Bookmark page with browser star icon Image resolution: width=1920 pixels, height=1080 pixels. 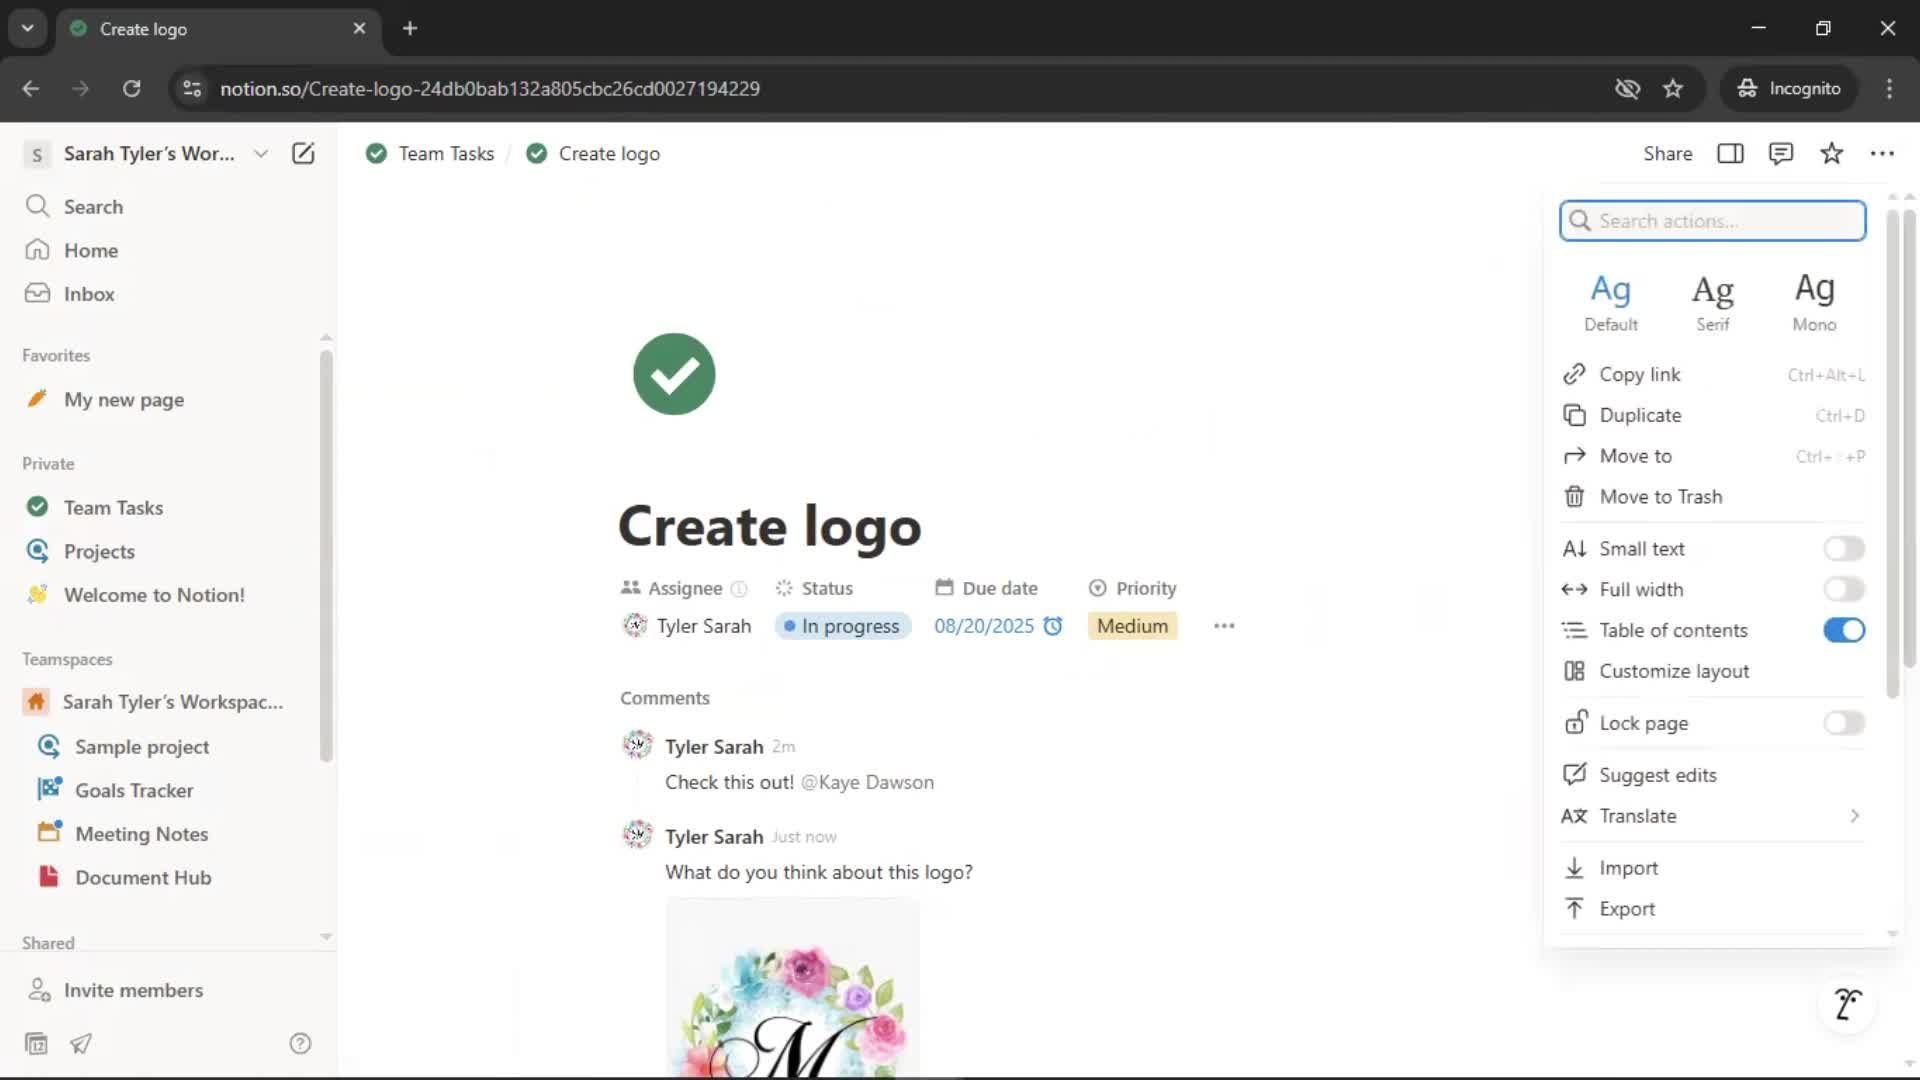1673,88
